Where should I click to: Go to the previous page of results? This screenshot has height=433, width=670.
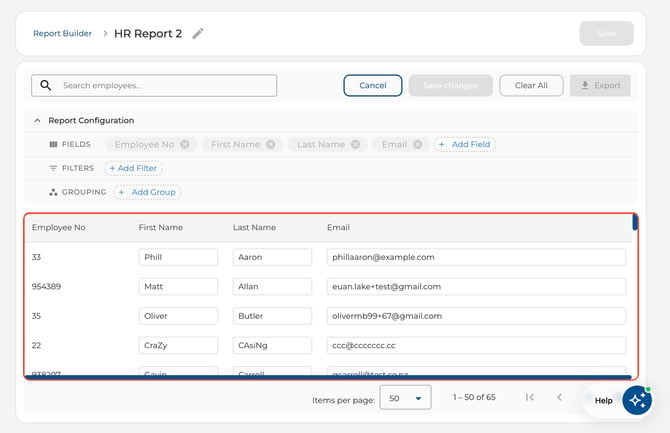(559, 397)
